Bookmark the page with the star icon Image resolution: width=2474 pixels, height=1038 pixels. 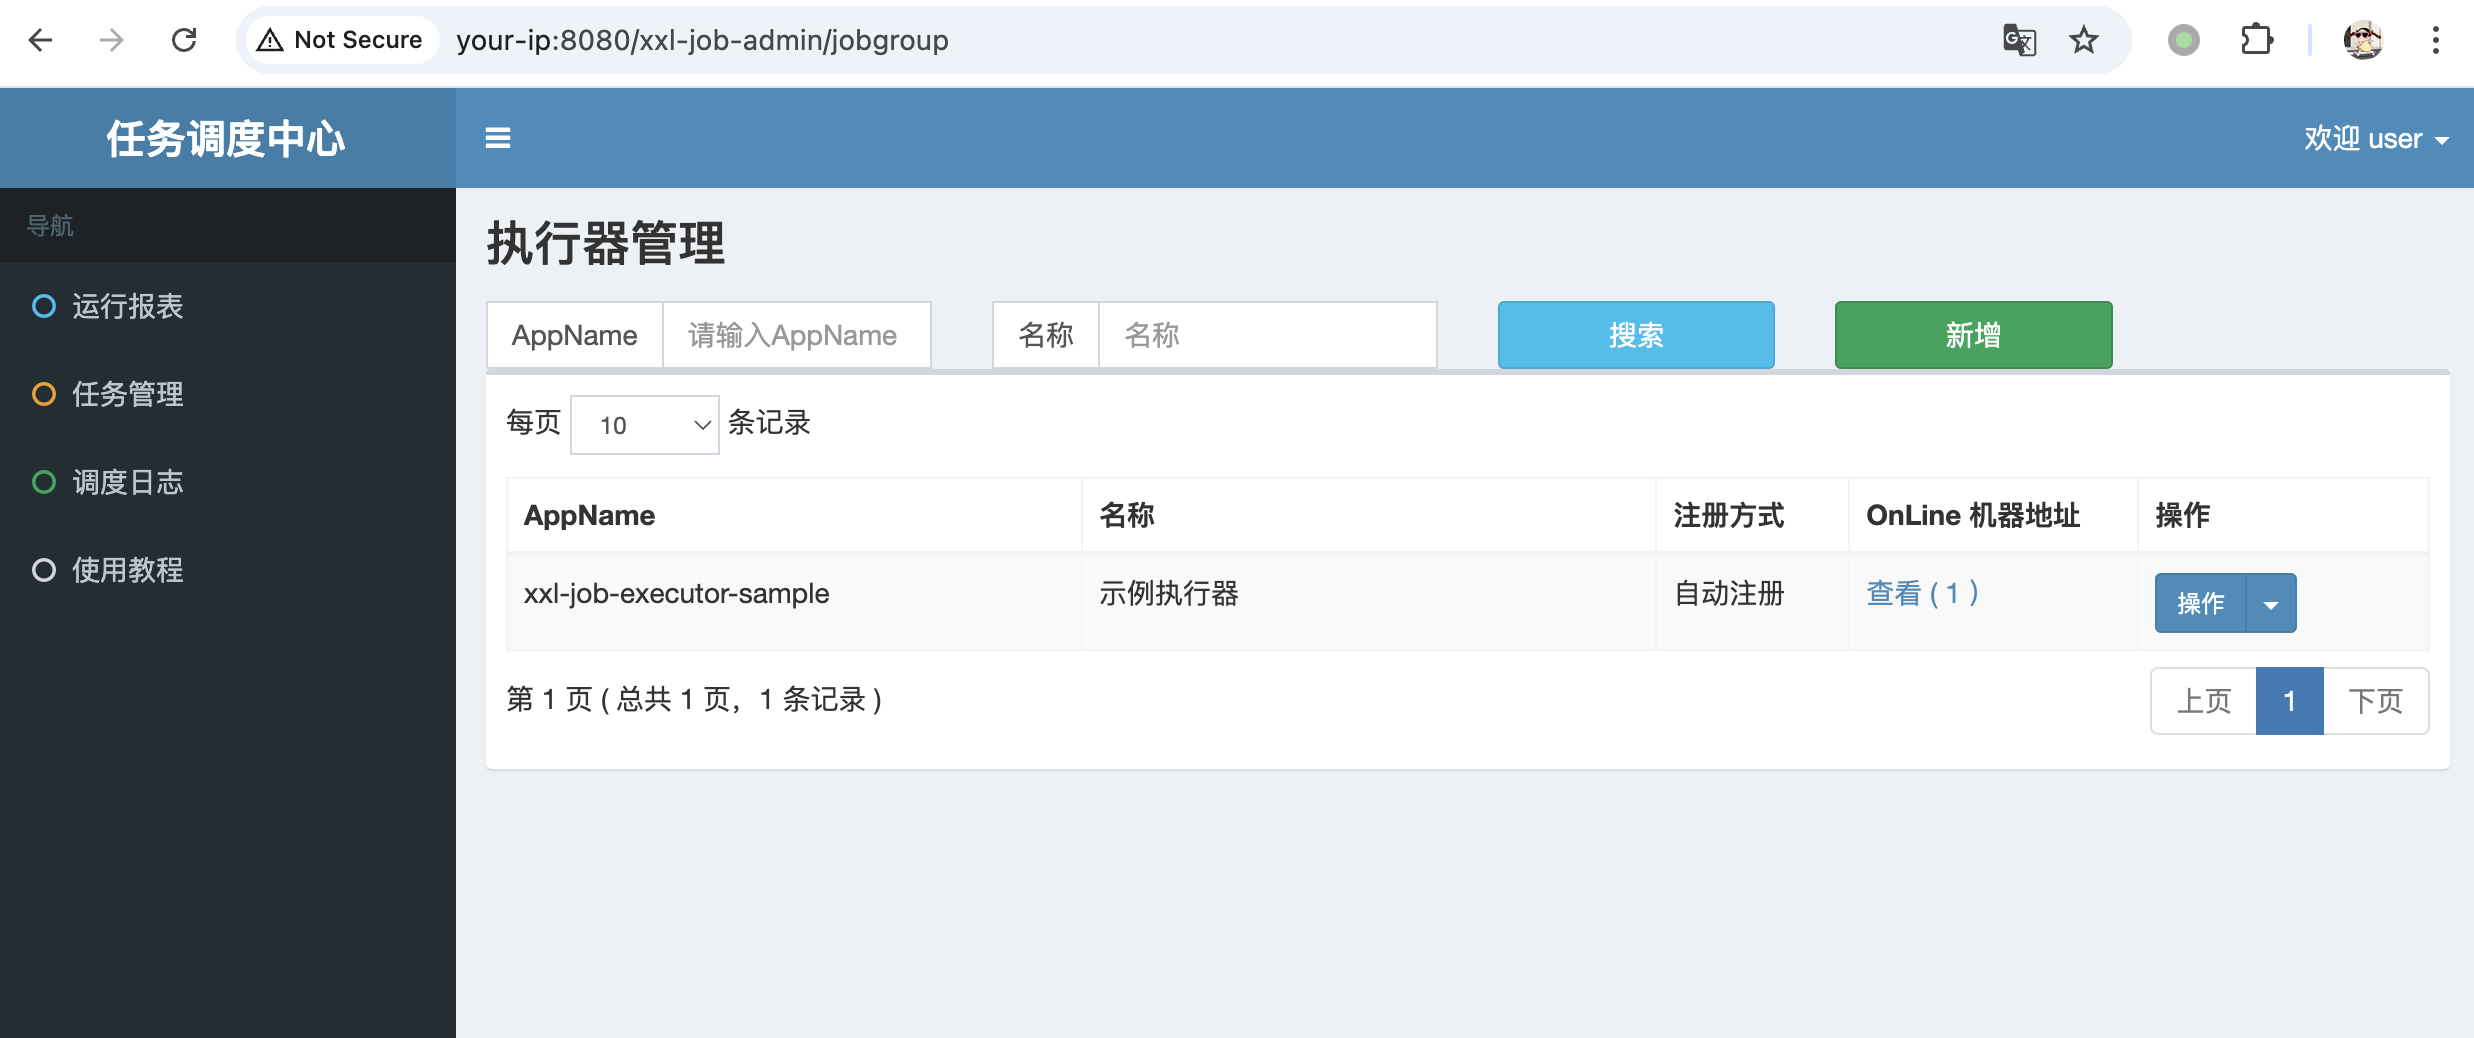[2083, 40]
